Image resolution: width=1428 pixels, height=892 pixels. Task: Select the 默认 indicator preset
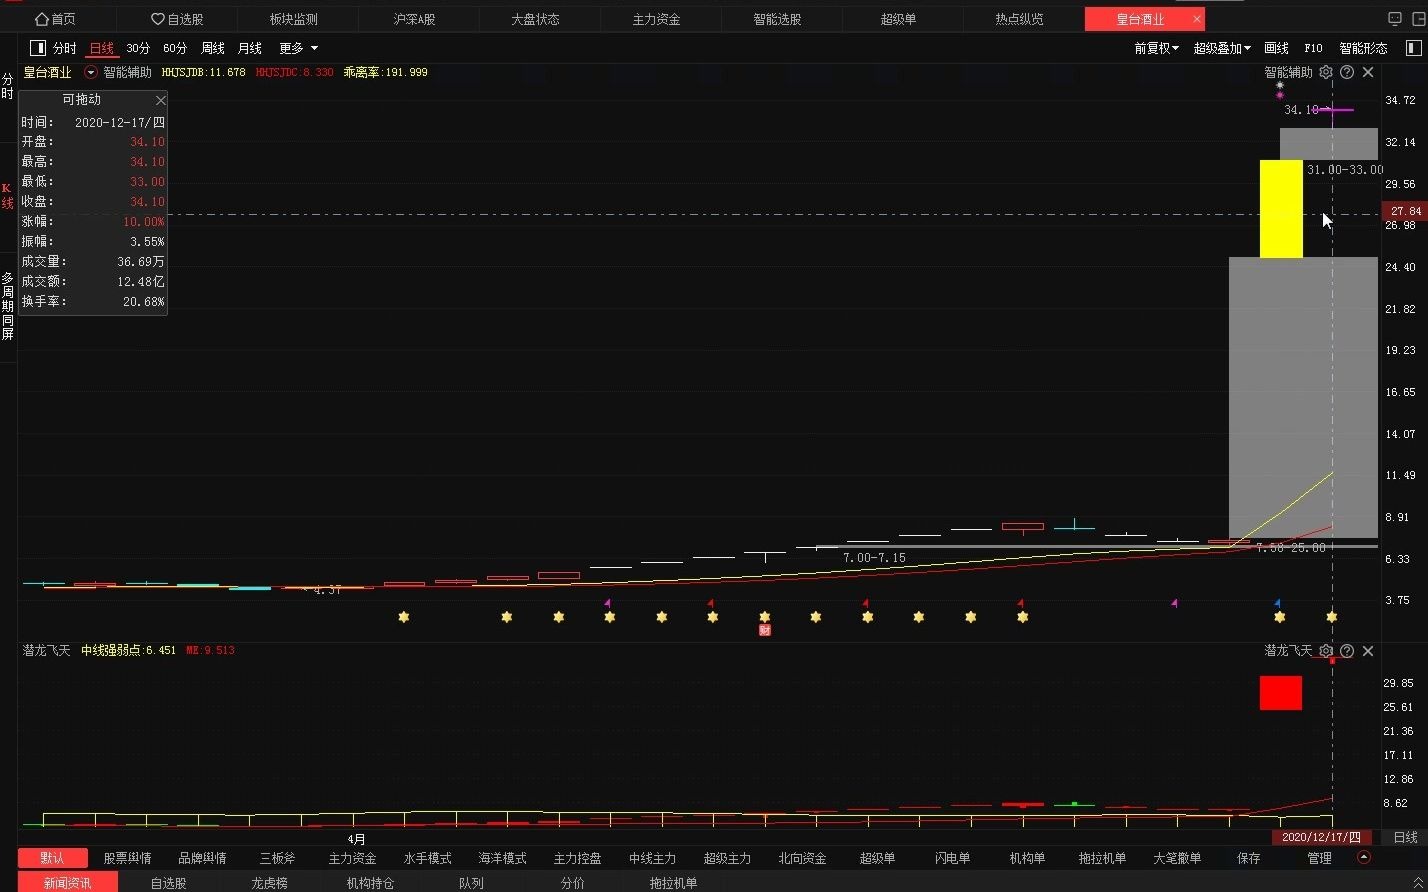[52, 858]
